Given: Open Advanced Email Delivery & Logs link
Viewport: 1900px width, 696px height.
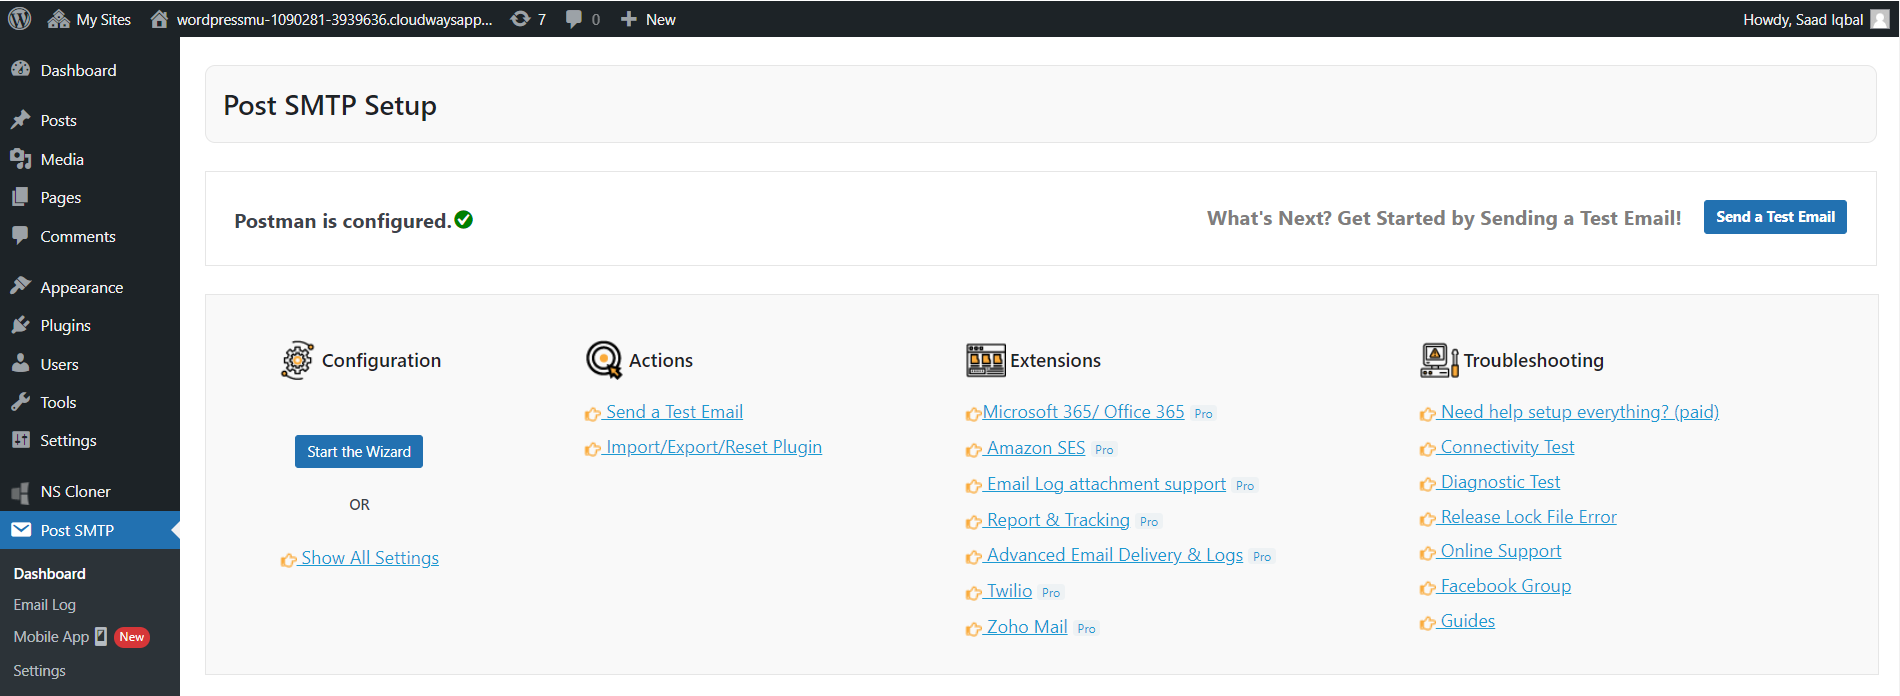Looking at the screenshot, I should click(x=1114, y=555).
